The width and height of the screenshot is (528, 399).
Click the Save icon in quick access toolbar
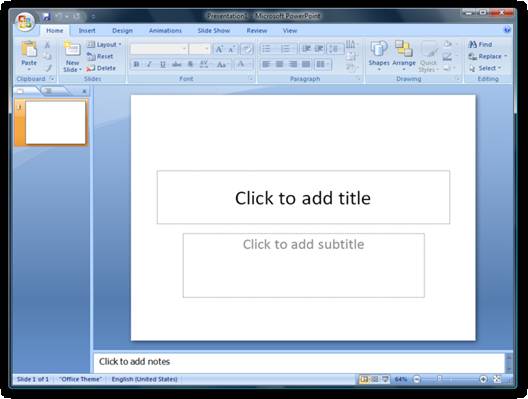pyautogui.click(x=46, y=16)
